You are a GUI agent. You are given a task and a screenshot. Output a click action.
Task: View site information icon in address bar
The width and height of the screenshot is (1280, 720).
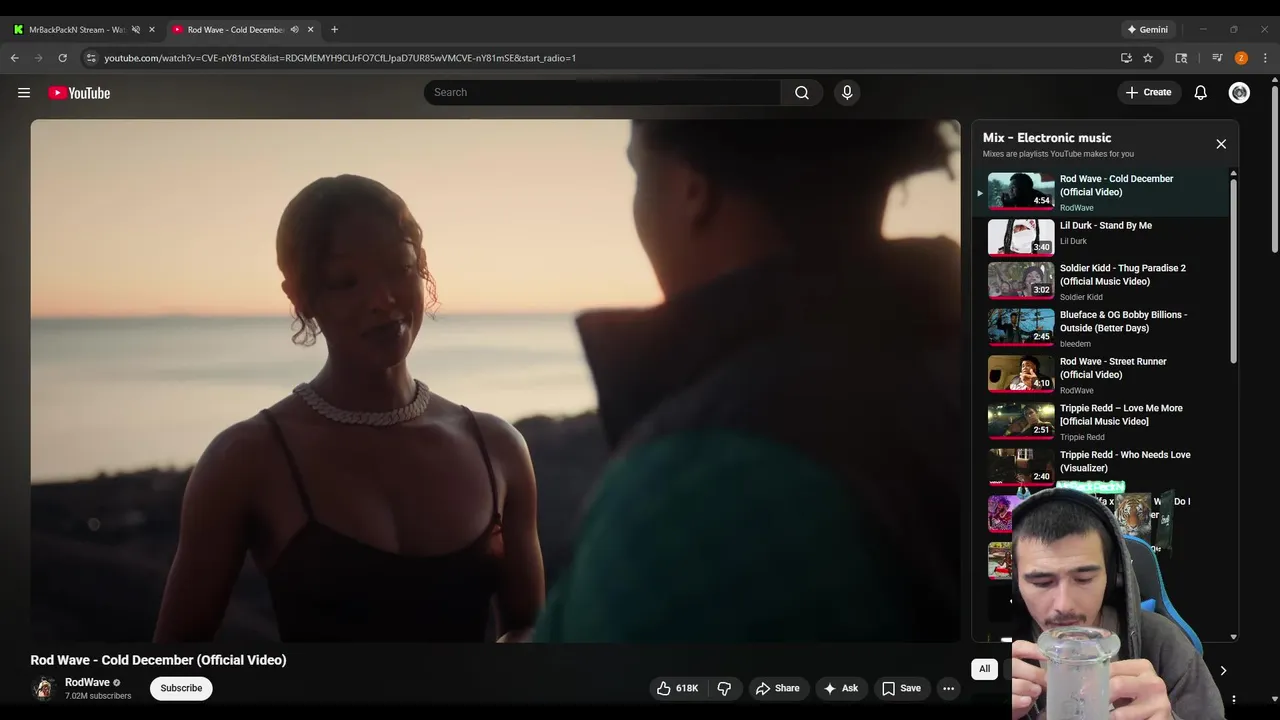tap(90, 58)
